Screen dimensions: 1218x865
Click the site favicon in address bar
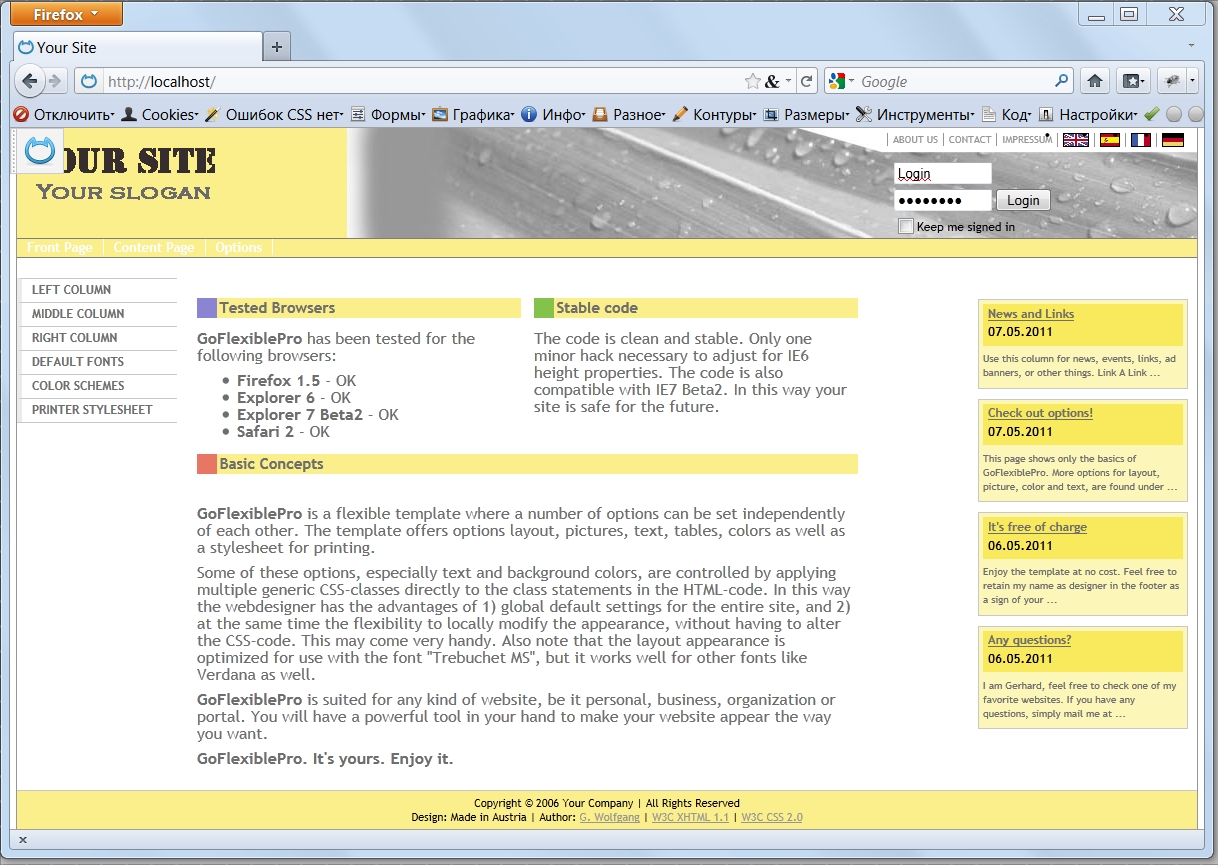(89, 81)
